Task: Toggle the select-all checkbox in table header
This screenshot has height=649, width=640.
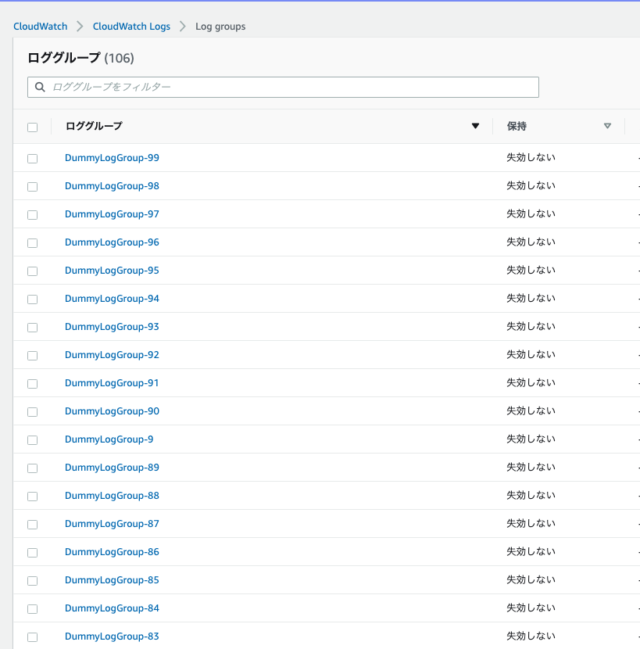Action: tap(32, 127)
